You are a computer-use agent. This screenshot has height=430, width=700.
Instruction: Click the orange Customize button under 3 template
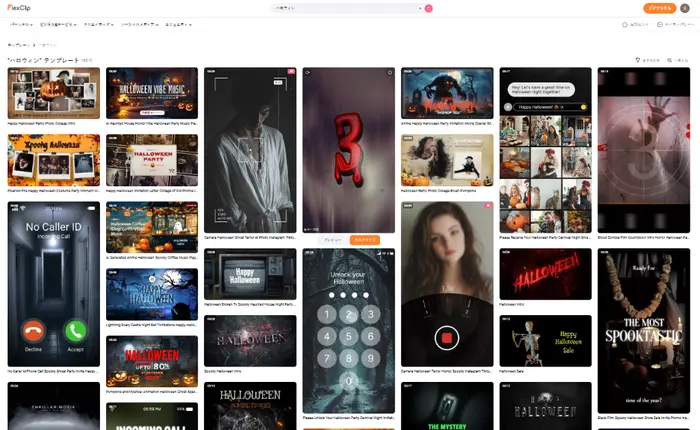(x=364, y=240)
